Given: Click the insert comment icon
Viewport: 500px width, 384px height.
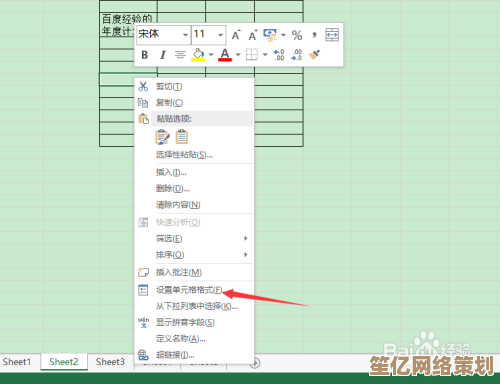Looking at the screenshot, I should point(143,272).
